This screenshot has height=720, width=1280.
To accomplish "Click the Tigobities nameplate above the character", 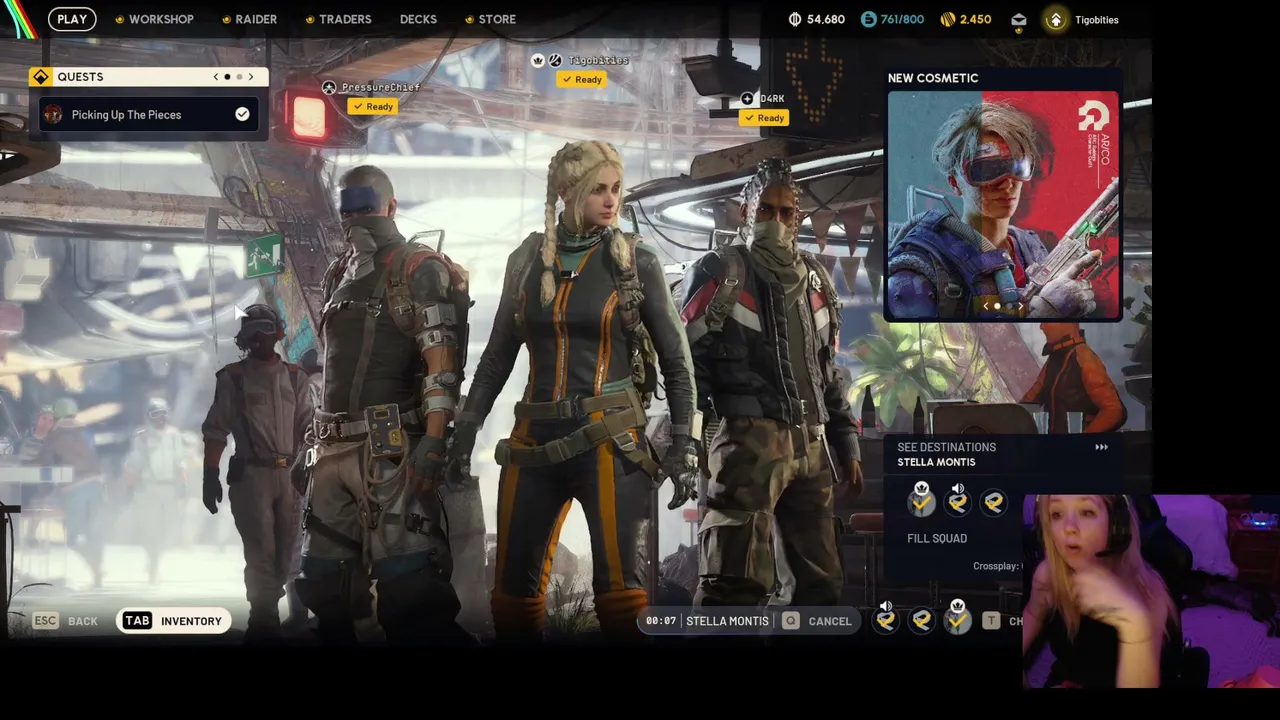I will [599, 61].
